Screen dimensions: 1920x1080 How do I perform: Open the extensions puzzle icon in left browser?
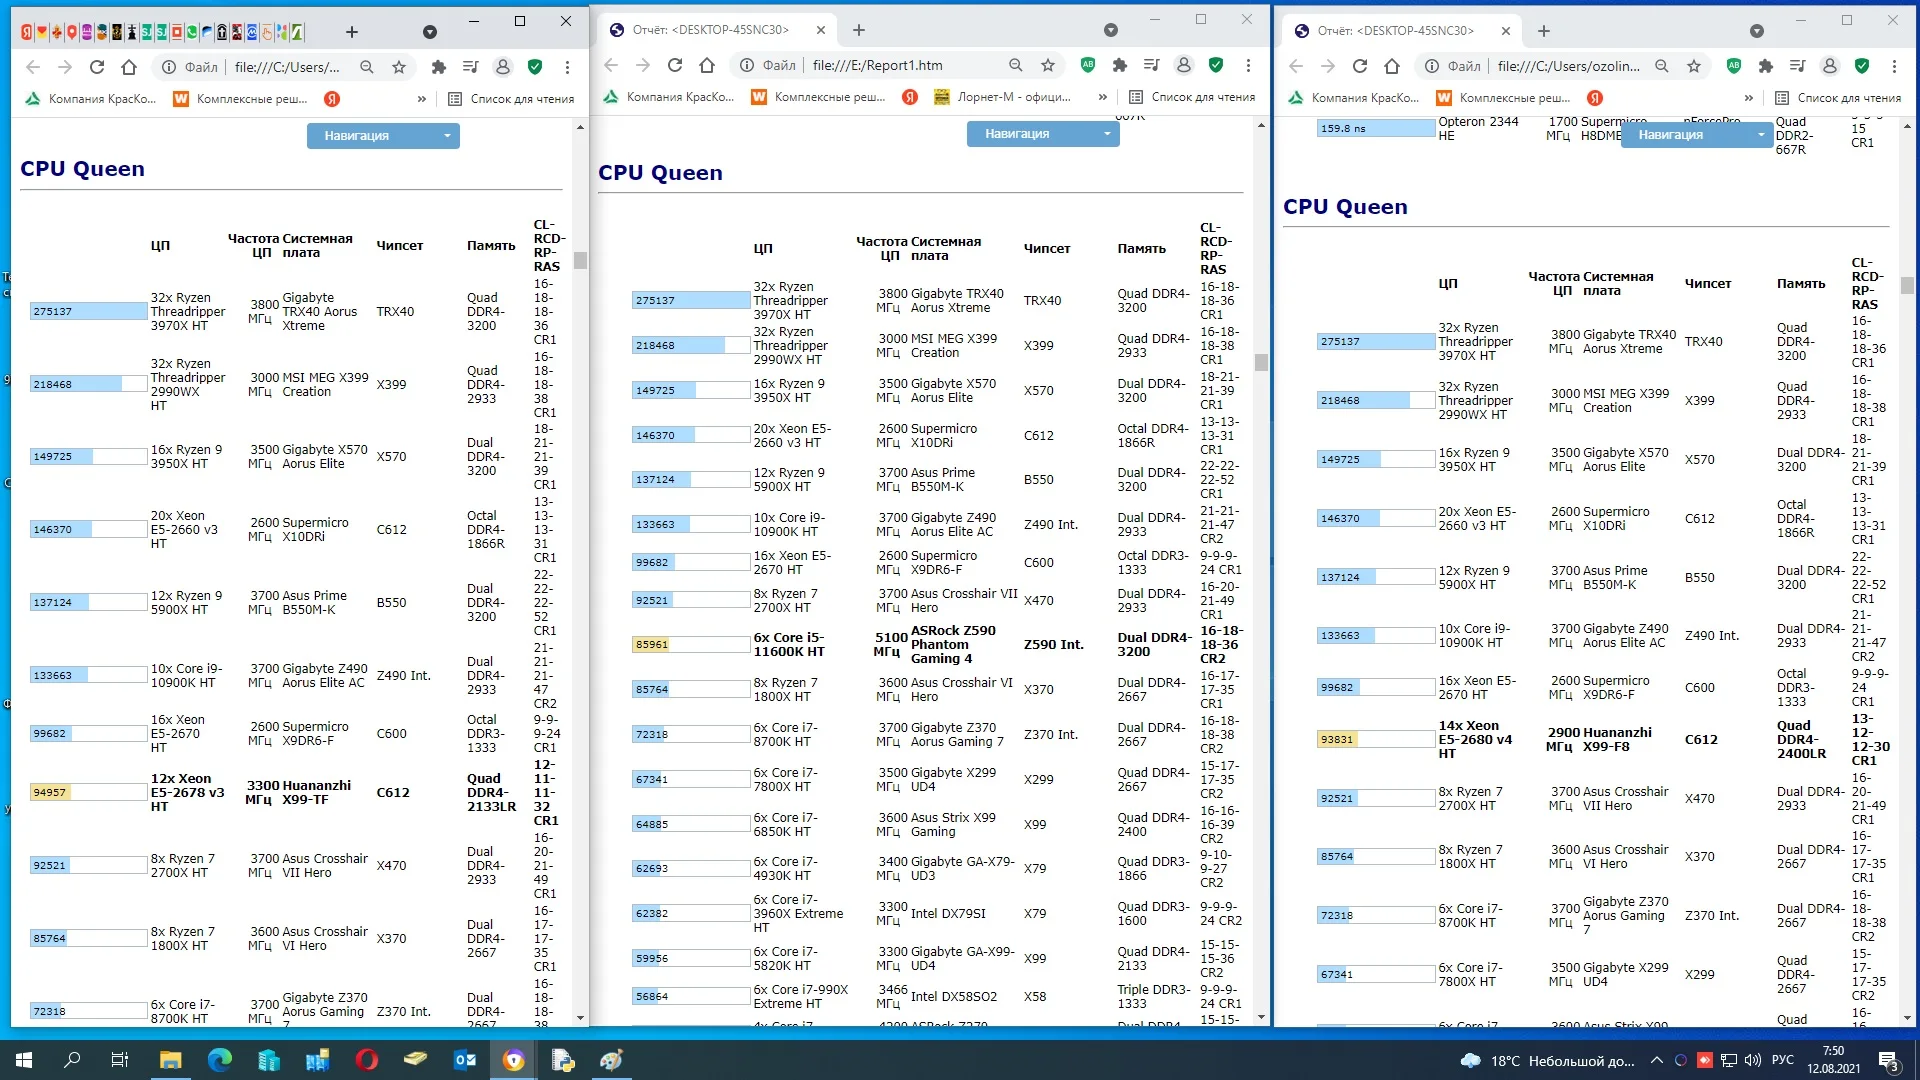point(438,67)
